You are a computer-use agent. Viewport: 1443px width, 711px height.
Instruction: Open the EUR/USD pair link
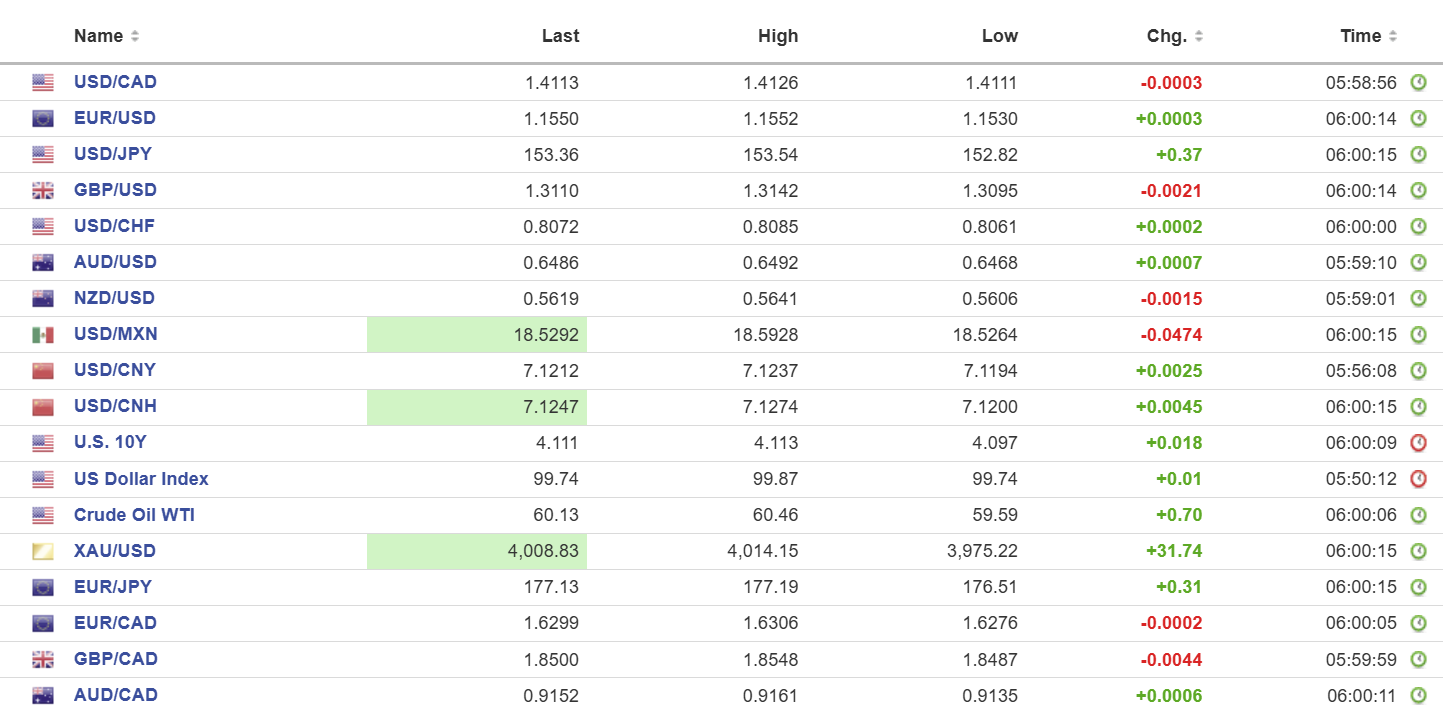(x=115, y=118)
